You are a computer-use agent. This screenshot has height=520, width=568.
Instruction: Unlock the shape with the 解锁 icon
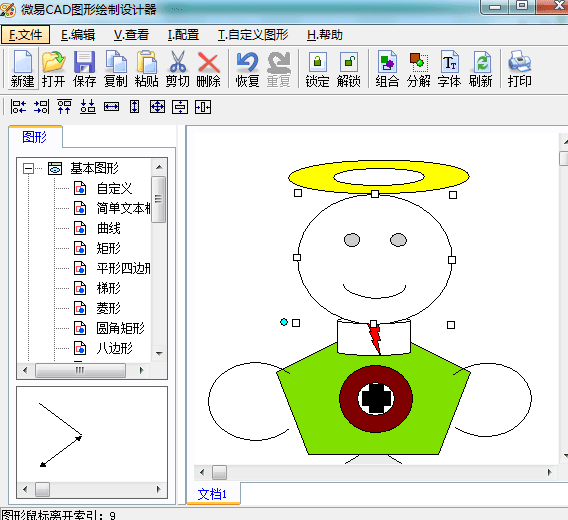point(349,69)
